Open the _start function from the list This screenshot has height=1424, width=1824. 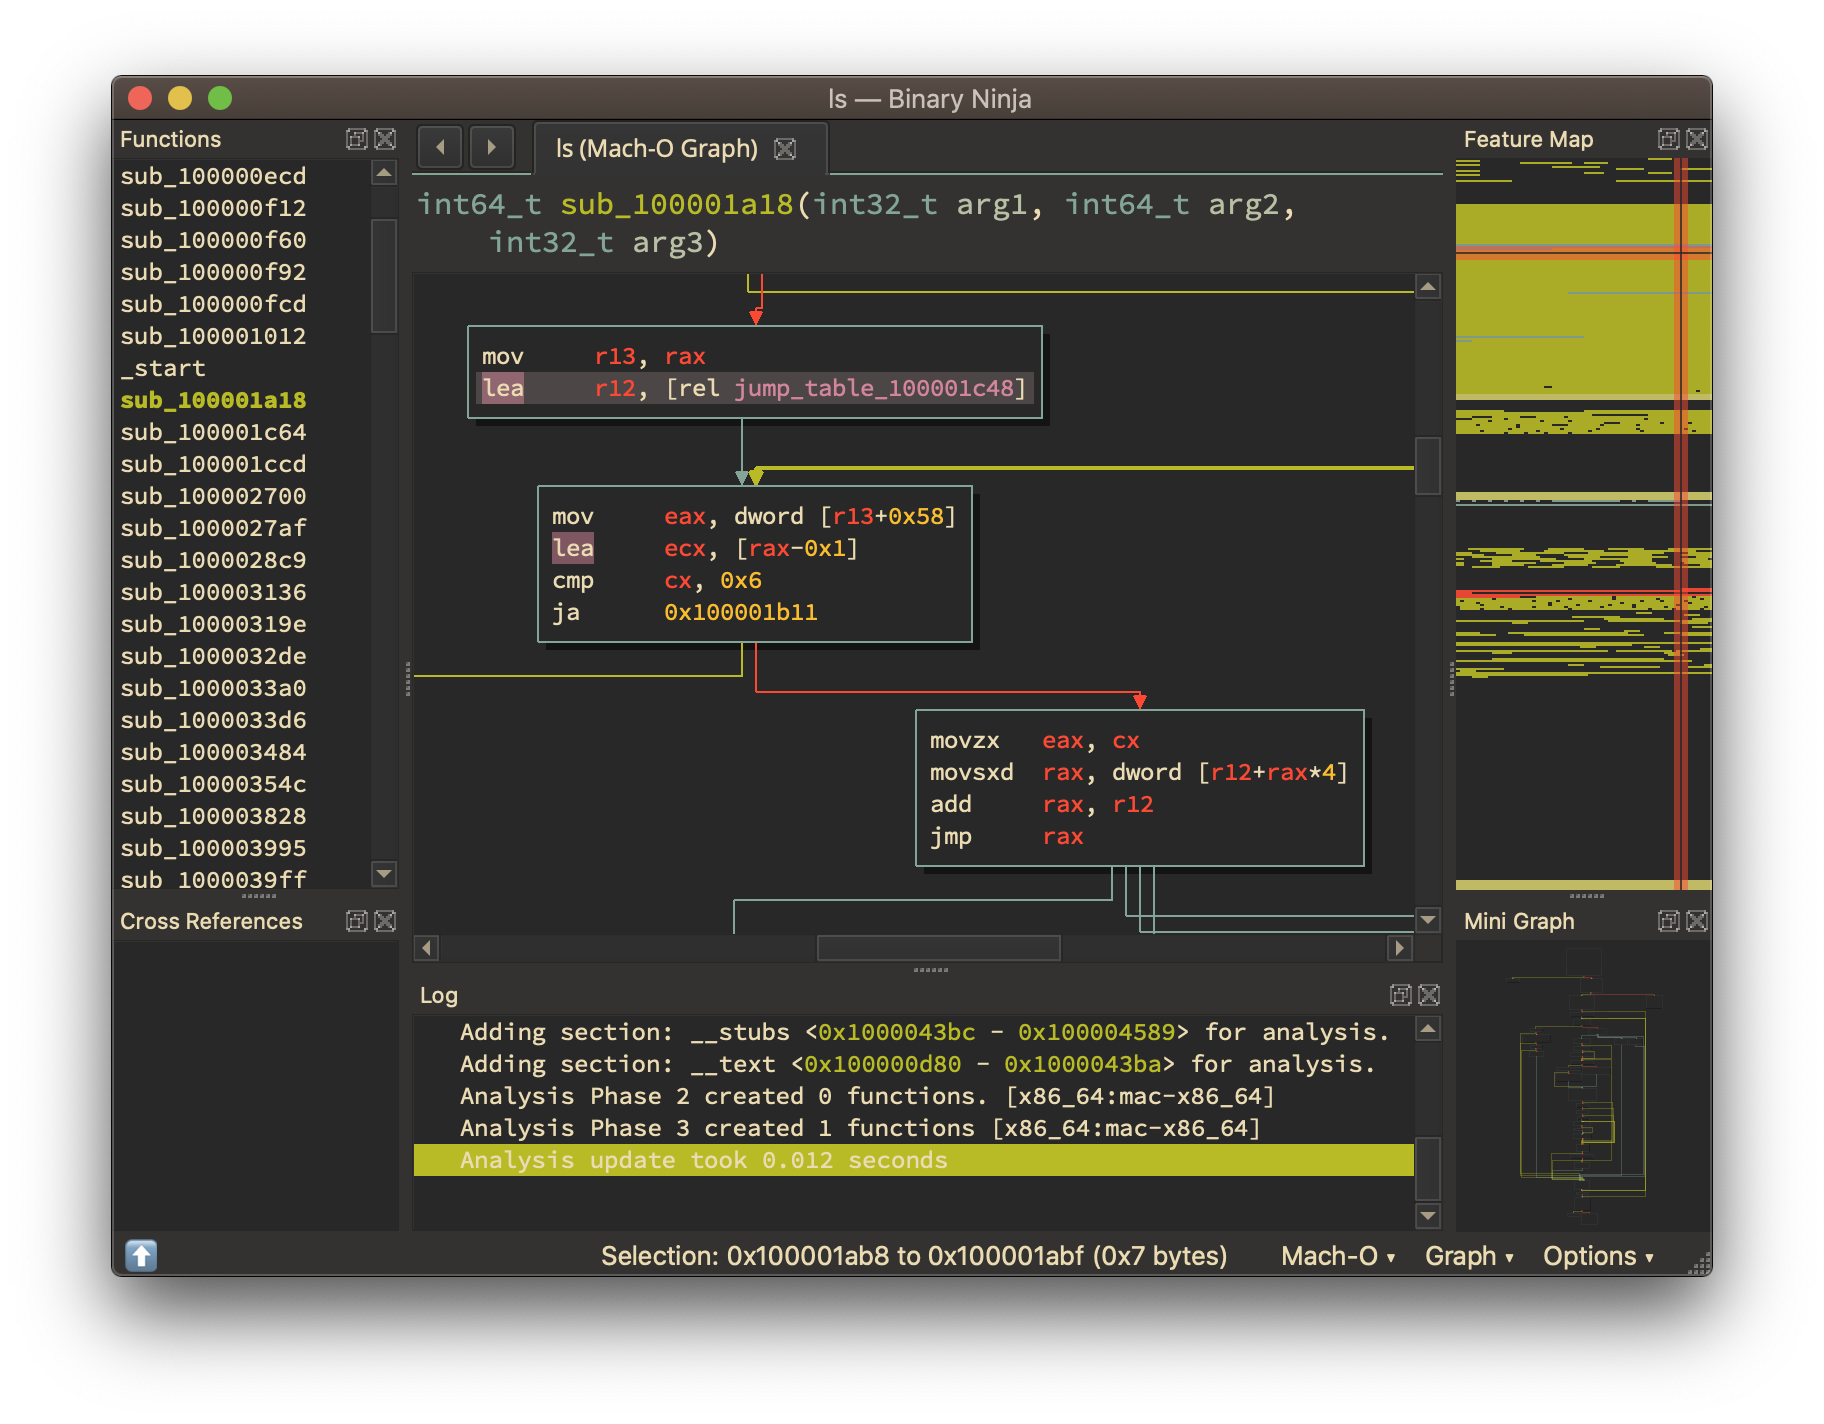click(x=163, y=368)
